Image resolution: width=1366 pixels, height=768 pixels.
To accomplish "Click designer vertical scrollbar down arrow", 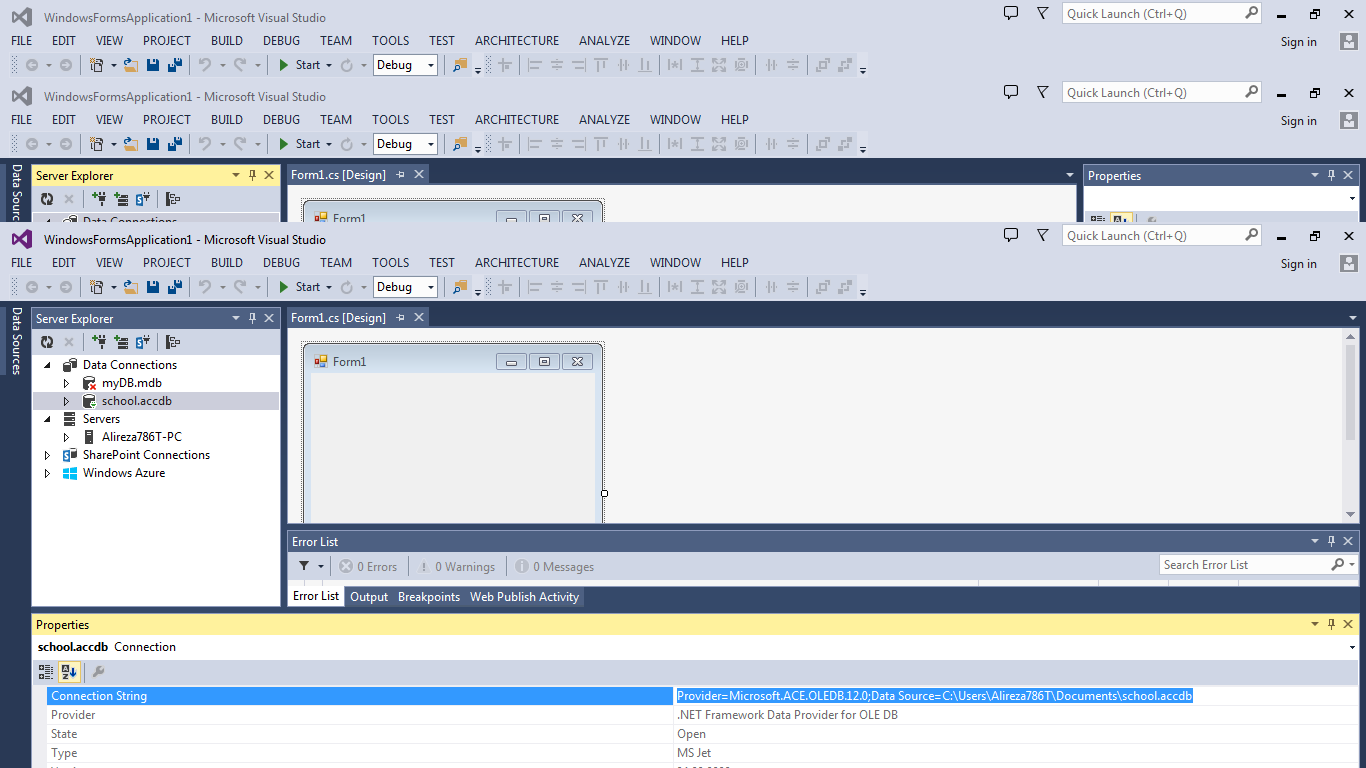I will coord(1351,514).
